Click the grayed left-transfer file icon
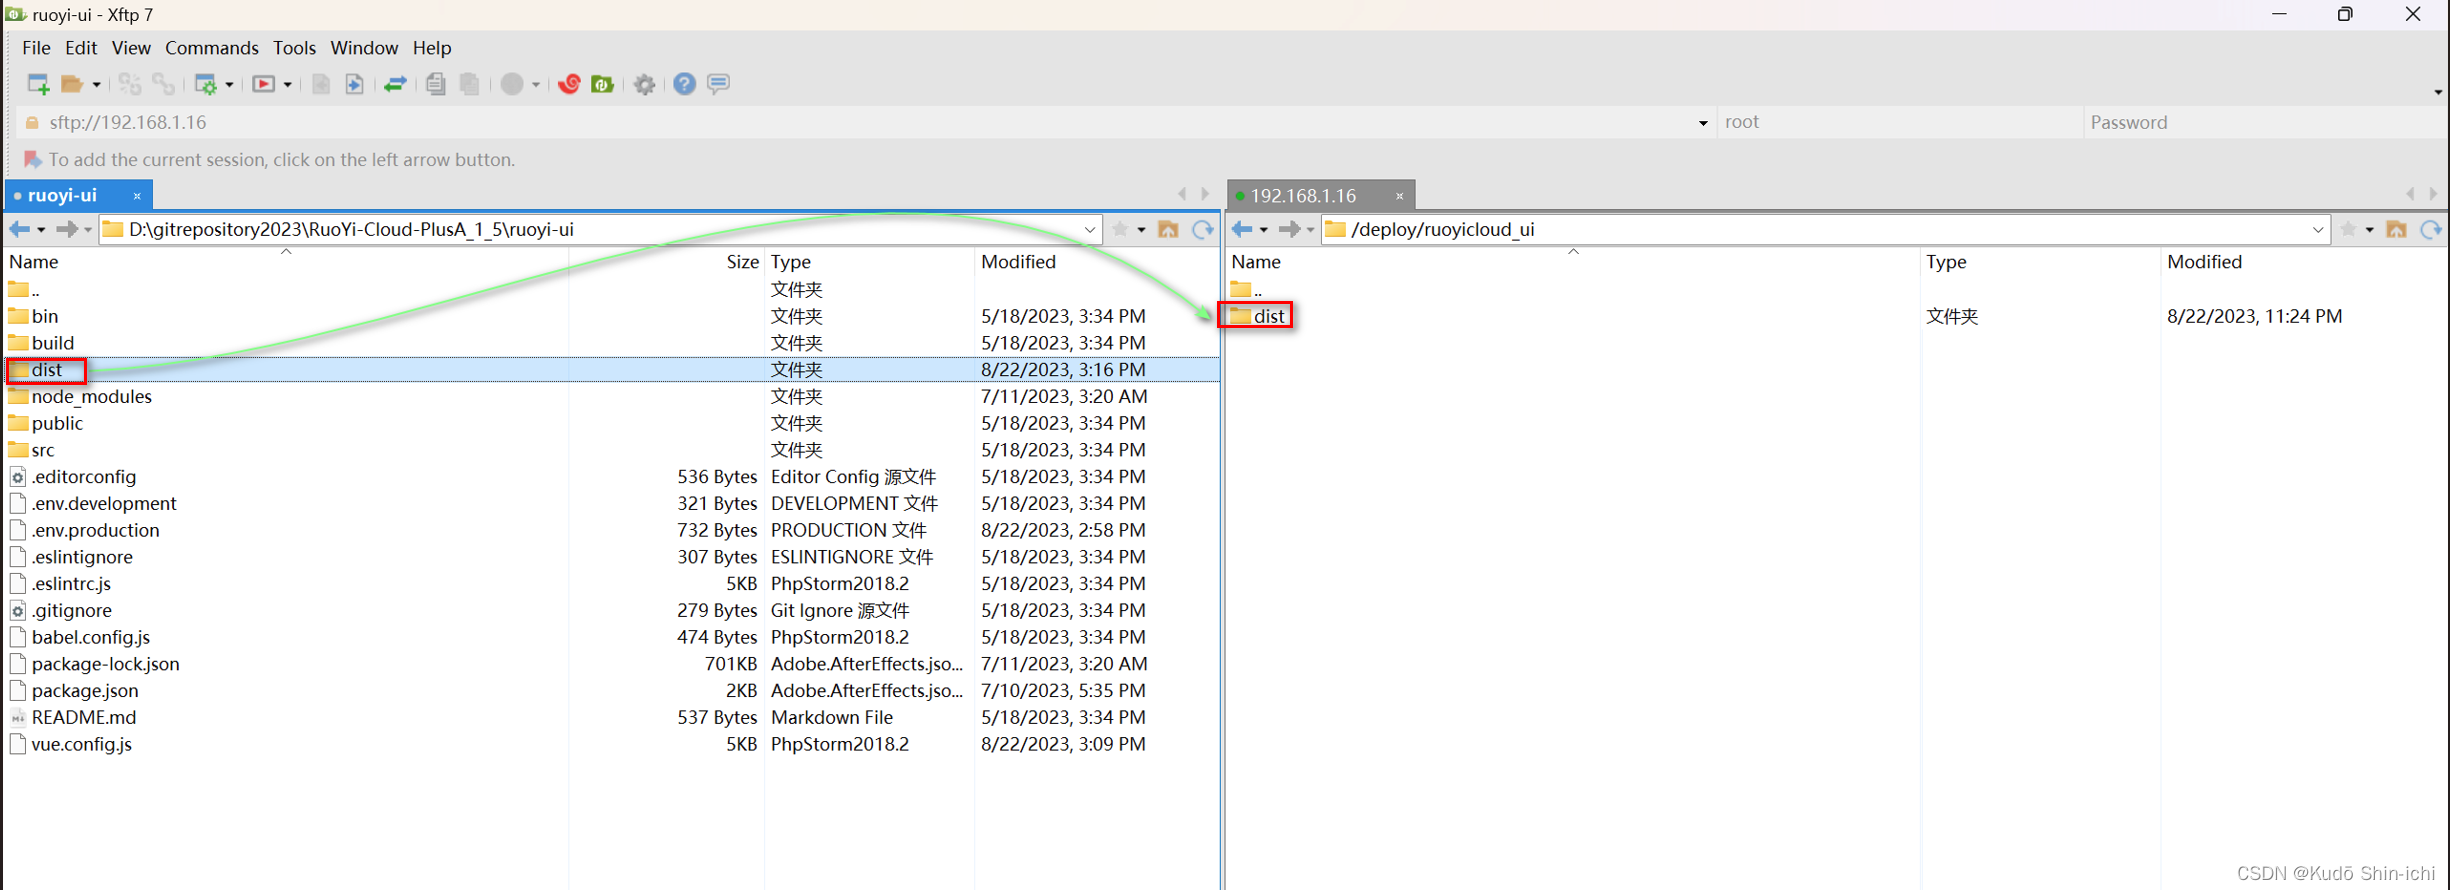This screenshot has width=2450, height=890. click(321, 84)
